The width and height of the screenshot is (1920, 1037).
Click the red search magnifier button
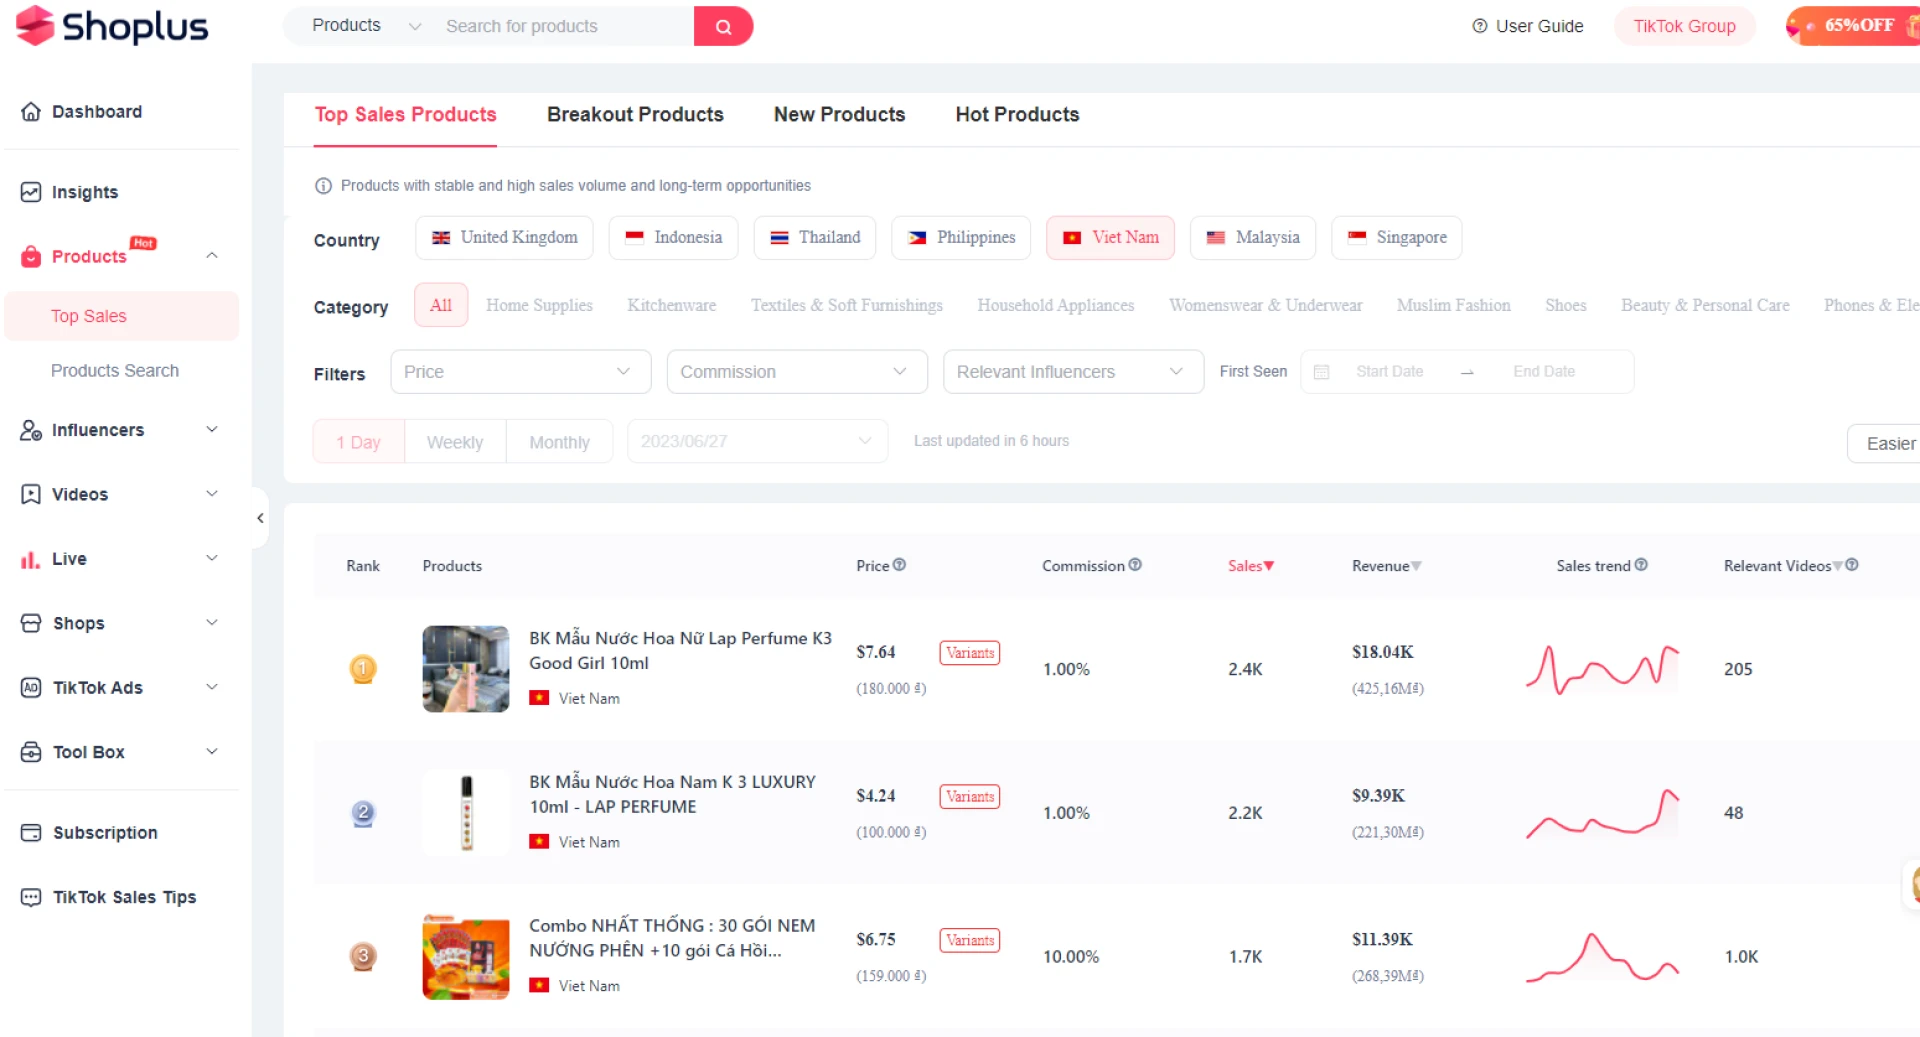pyautogui.click(x=723, y=27)
